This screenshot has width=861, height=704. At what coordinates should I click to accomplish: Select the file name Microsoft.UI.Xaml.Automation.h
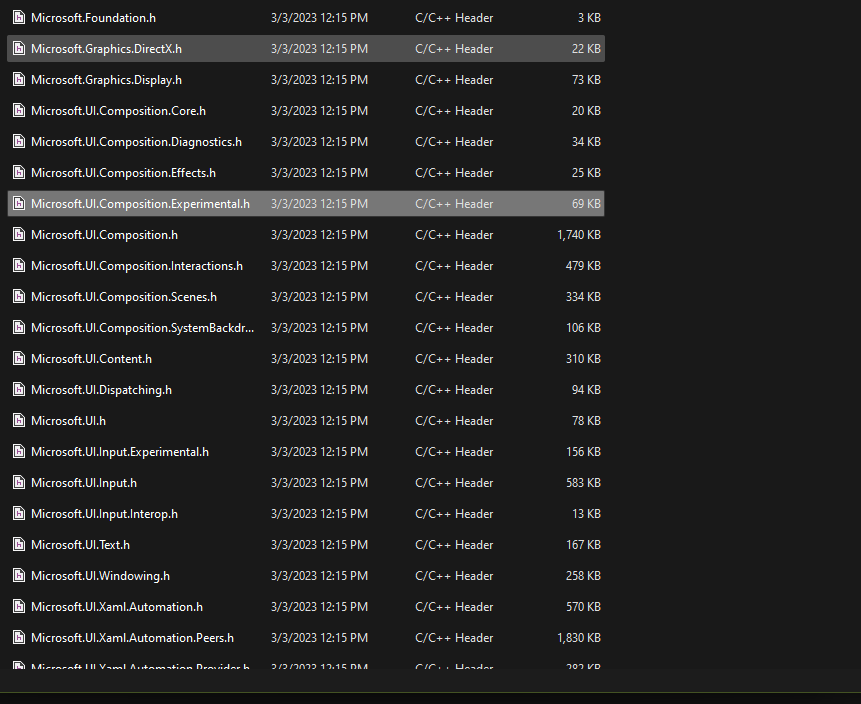(117, 607)
